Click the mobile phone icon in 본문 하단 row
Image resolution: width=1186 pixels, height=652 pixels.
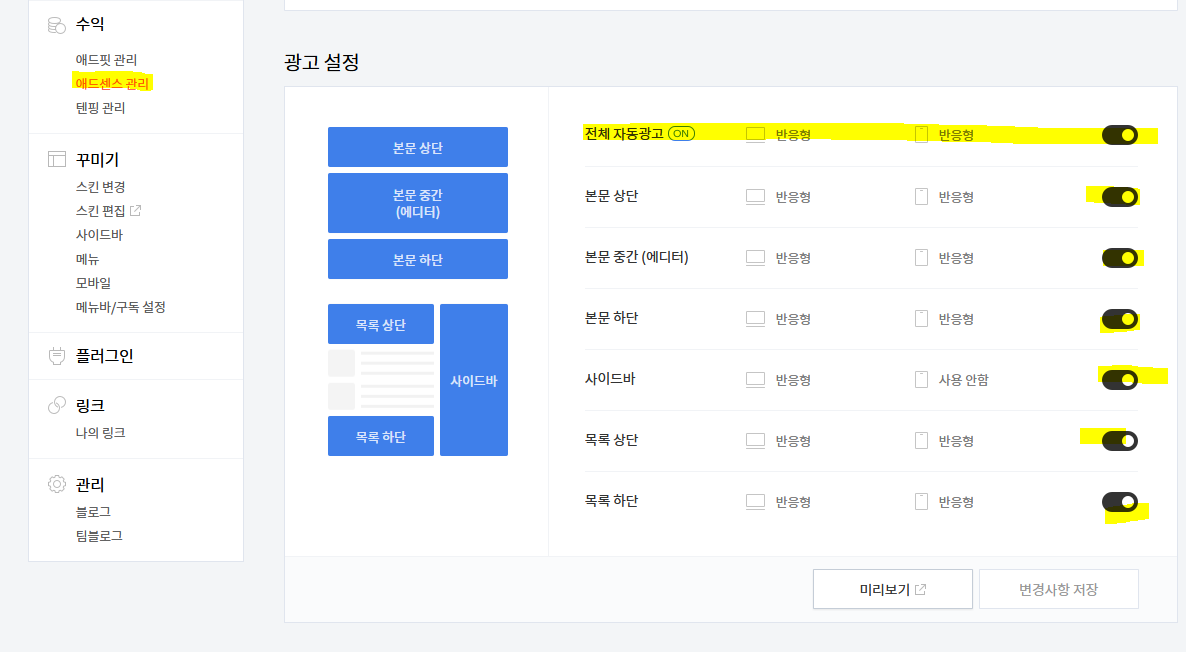(x=921, y=319)
